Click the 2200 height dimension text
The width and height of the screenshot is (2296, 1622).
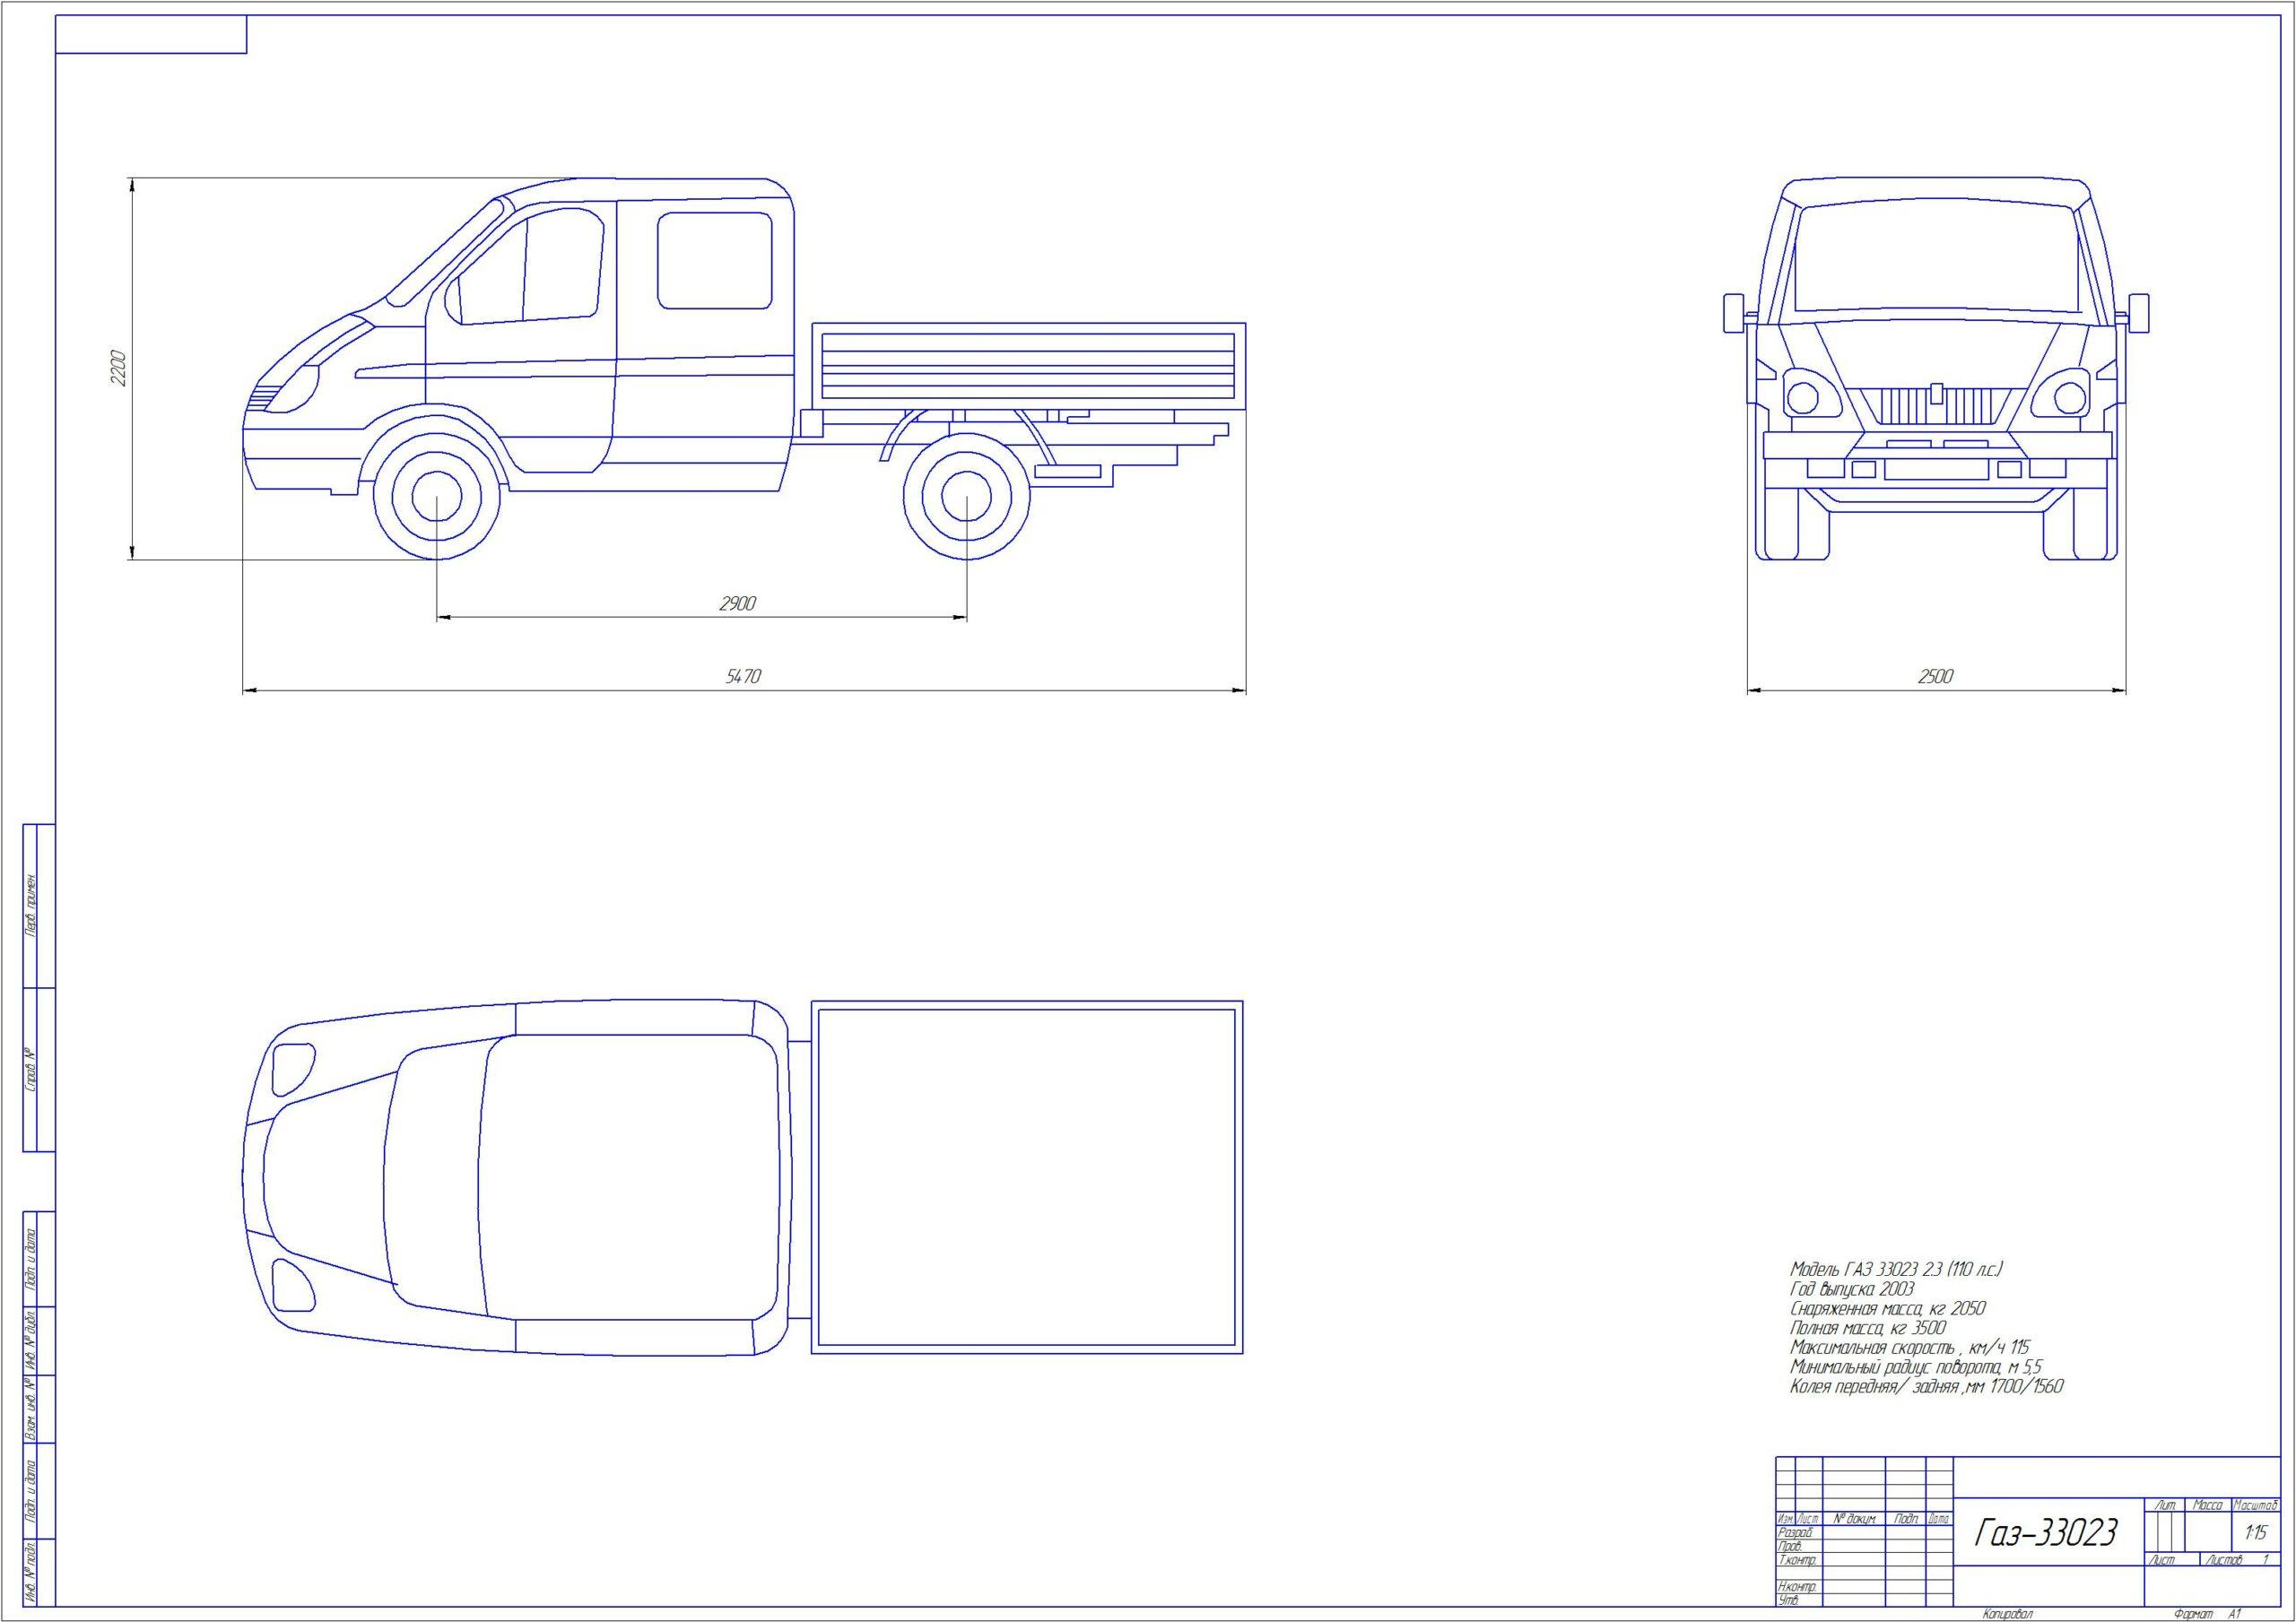(118, 368)
